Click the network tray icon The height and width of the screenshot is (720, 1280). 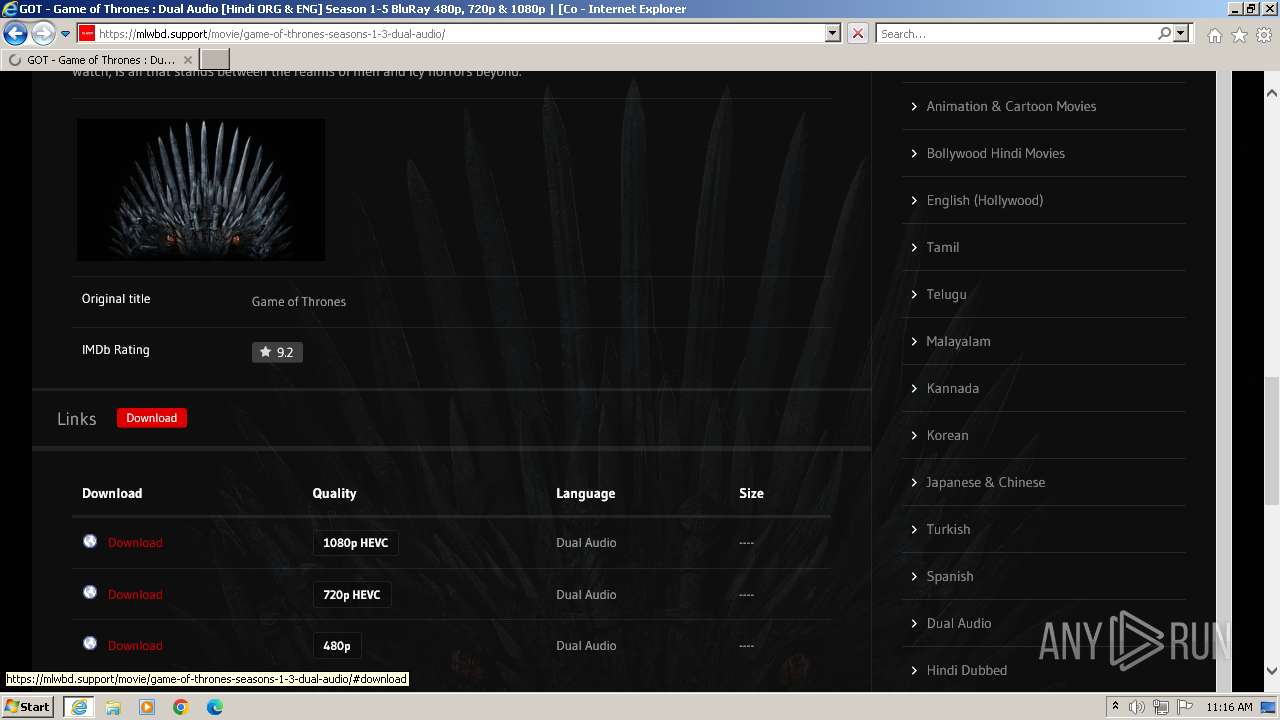click(1161, 707)
